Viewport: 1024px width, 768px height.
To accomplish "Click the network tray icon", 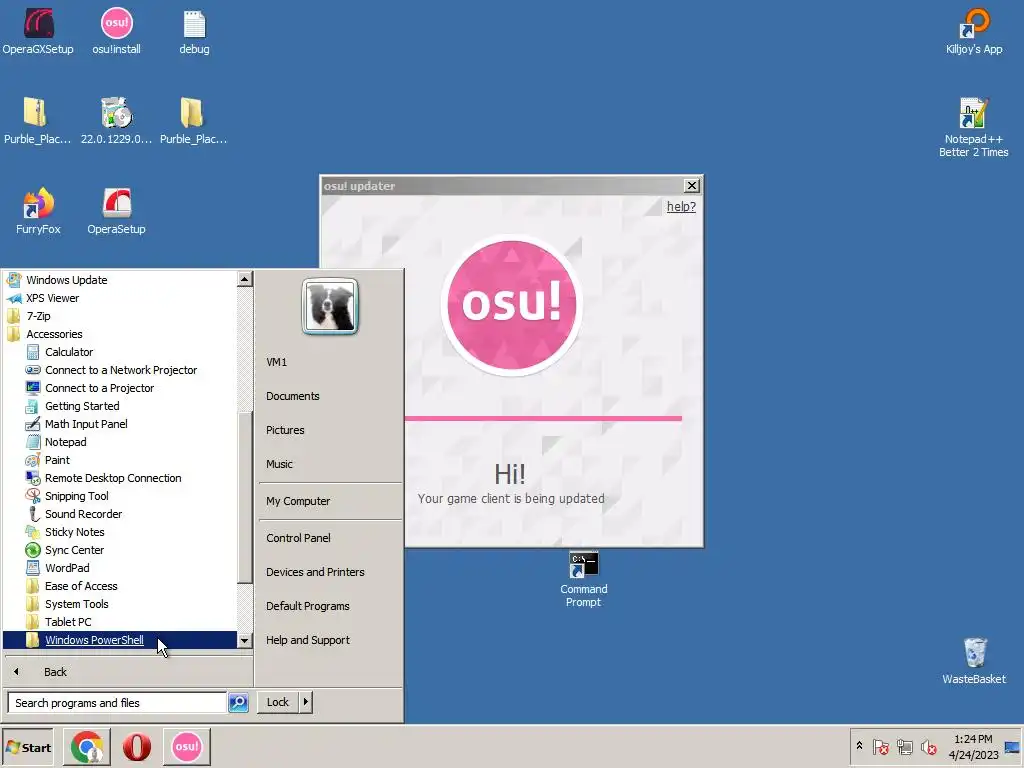I will click(904, 746).
